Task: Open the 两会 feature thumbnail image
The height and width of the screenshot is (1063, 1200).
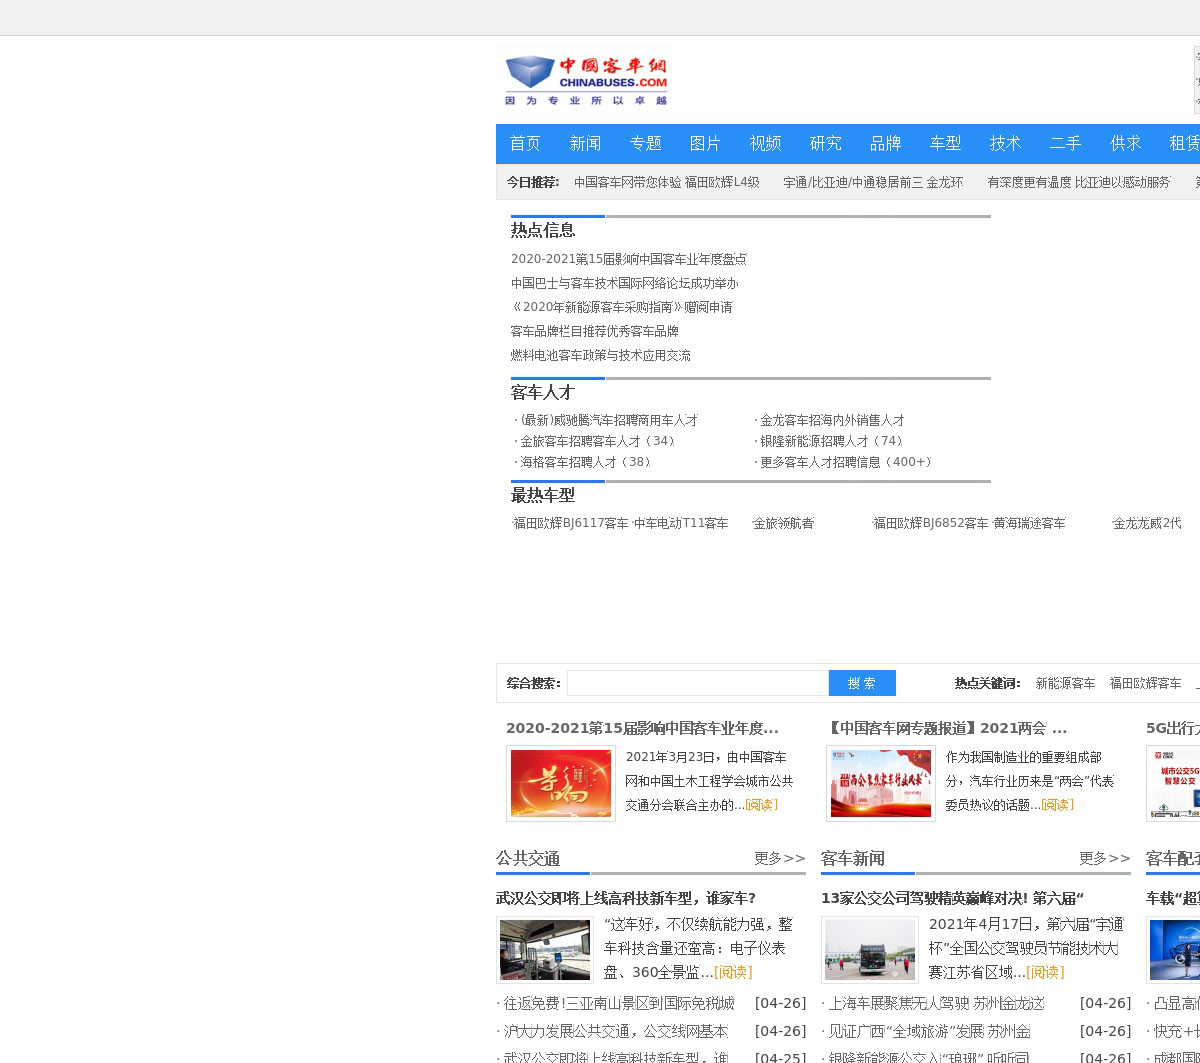Action: [x=881, y=783]
